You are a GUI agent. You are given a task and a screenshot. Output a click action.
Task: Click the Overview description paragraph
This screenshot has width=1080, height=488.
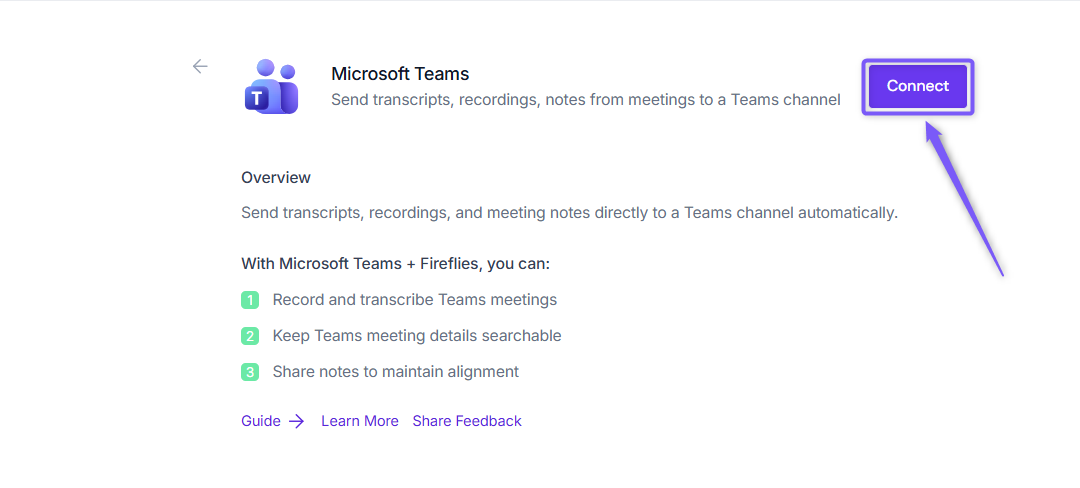click(x=570, y=213)
